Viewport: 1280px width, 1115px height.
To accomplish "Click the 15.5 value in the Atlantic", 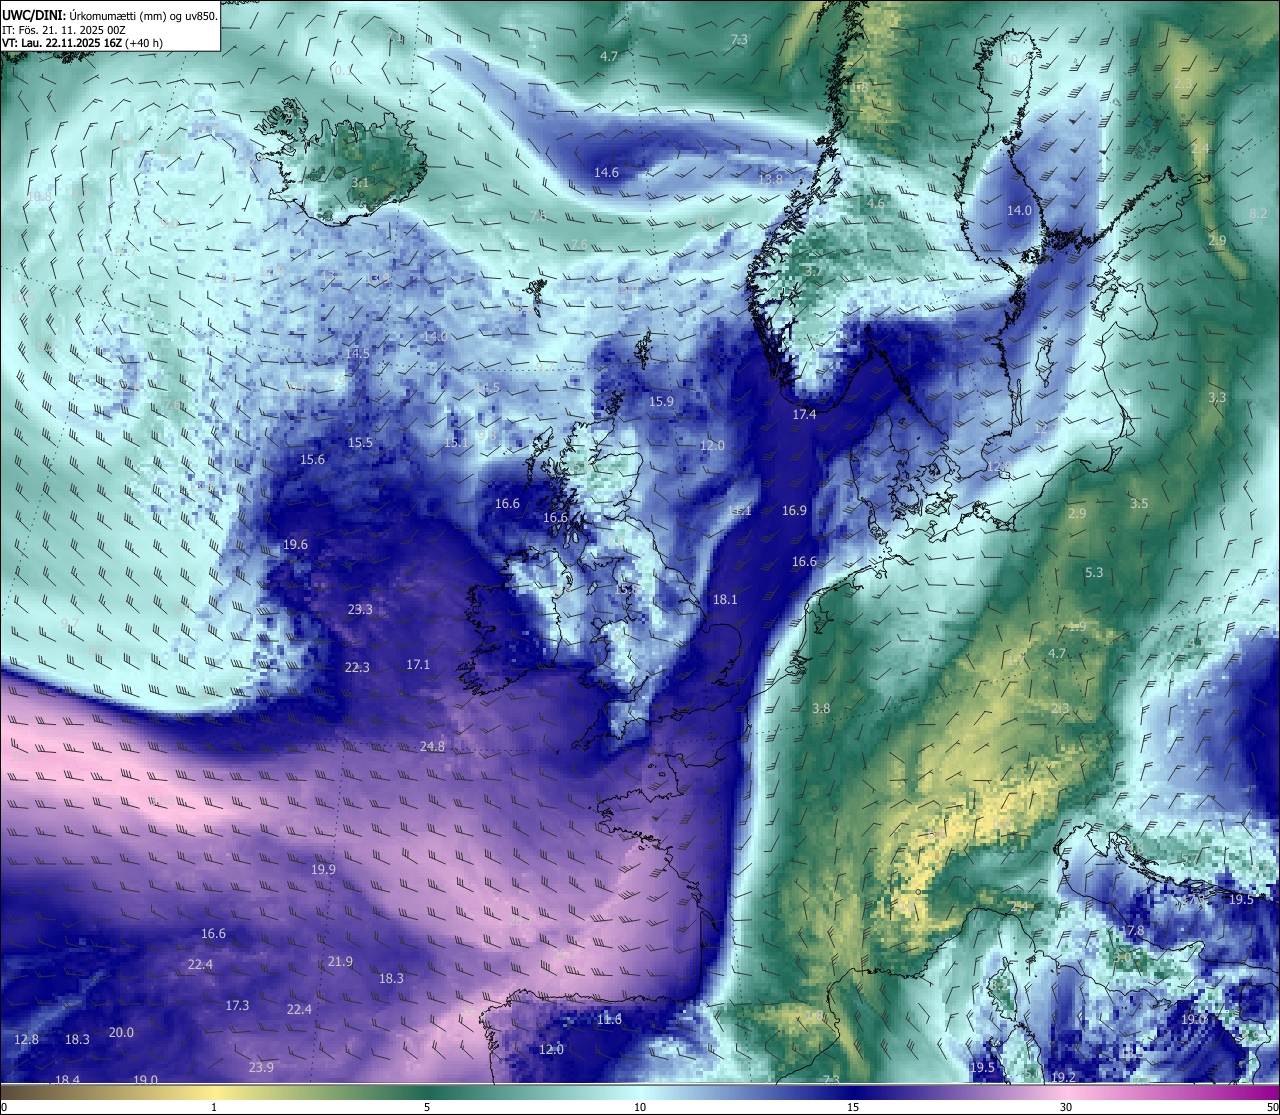I will [x=360, y=443].
